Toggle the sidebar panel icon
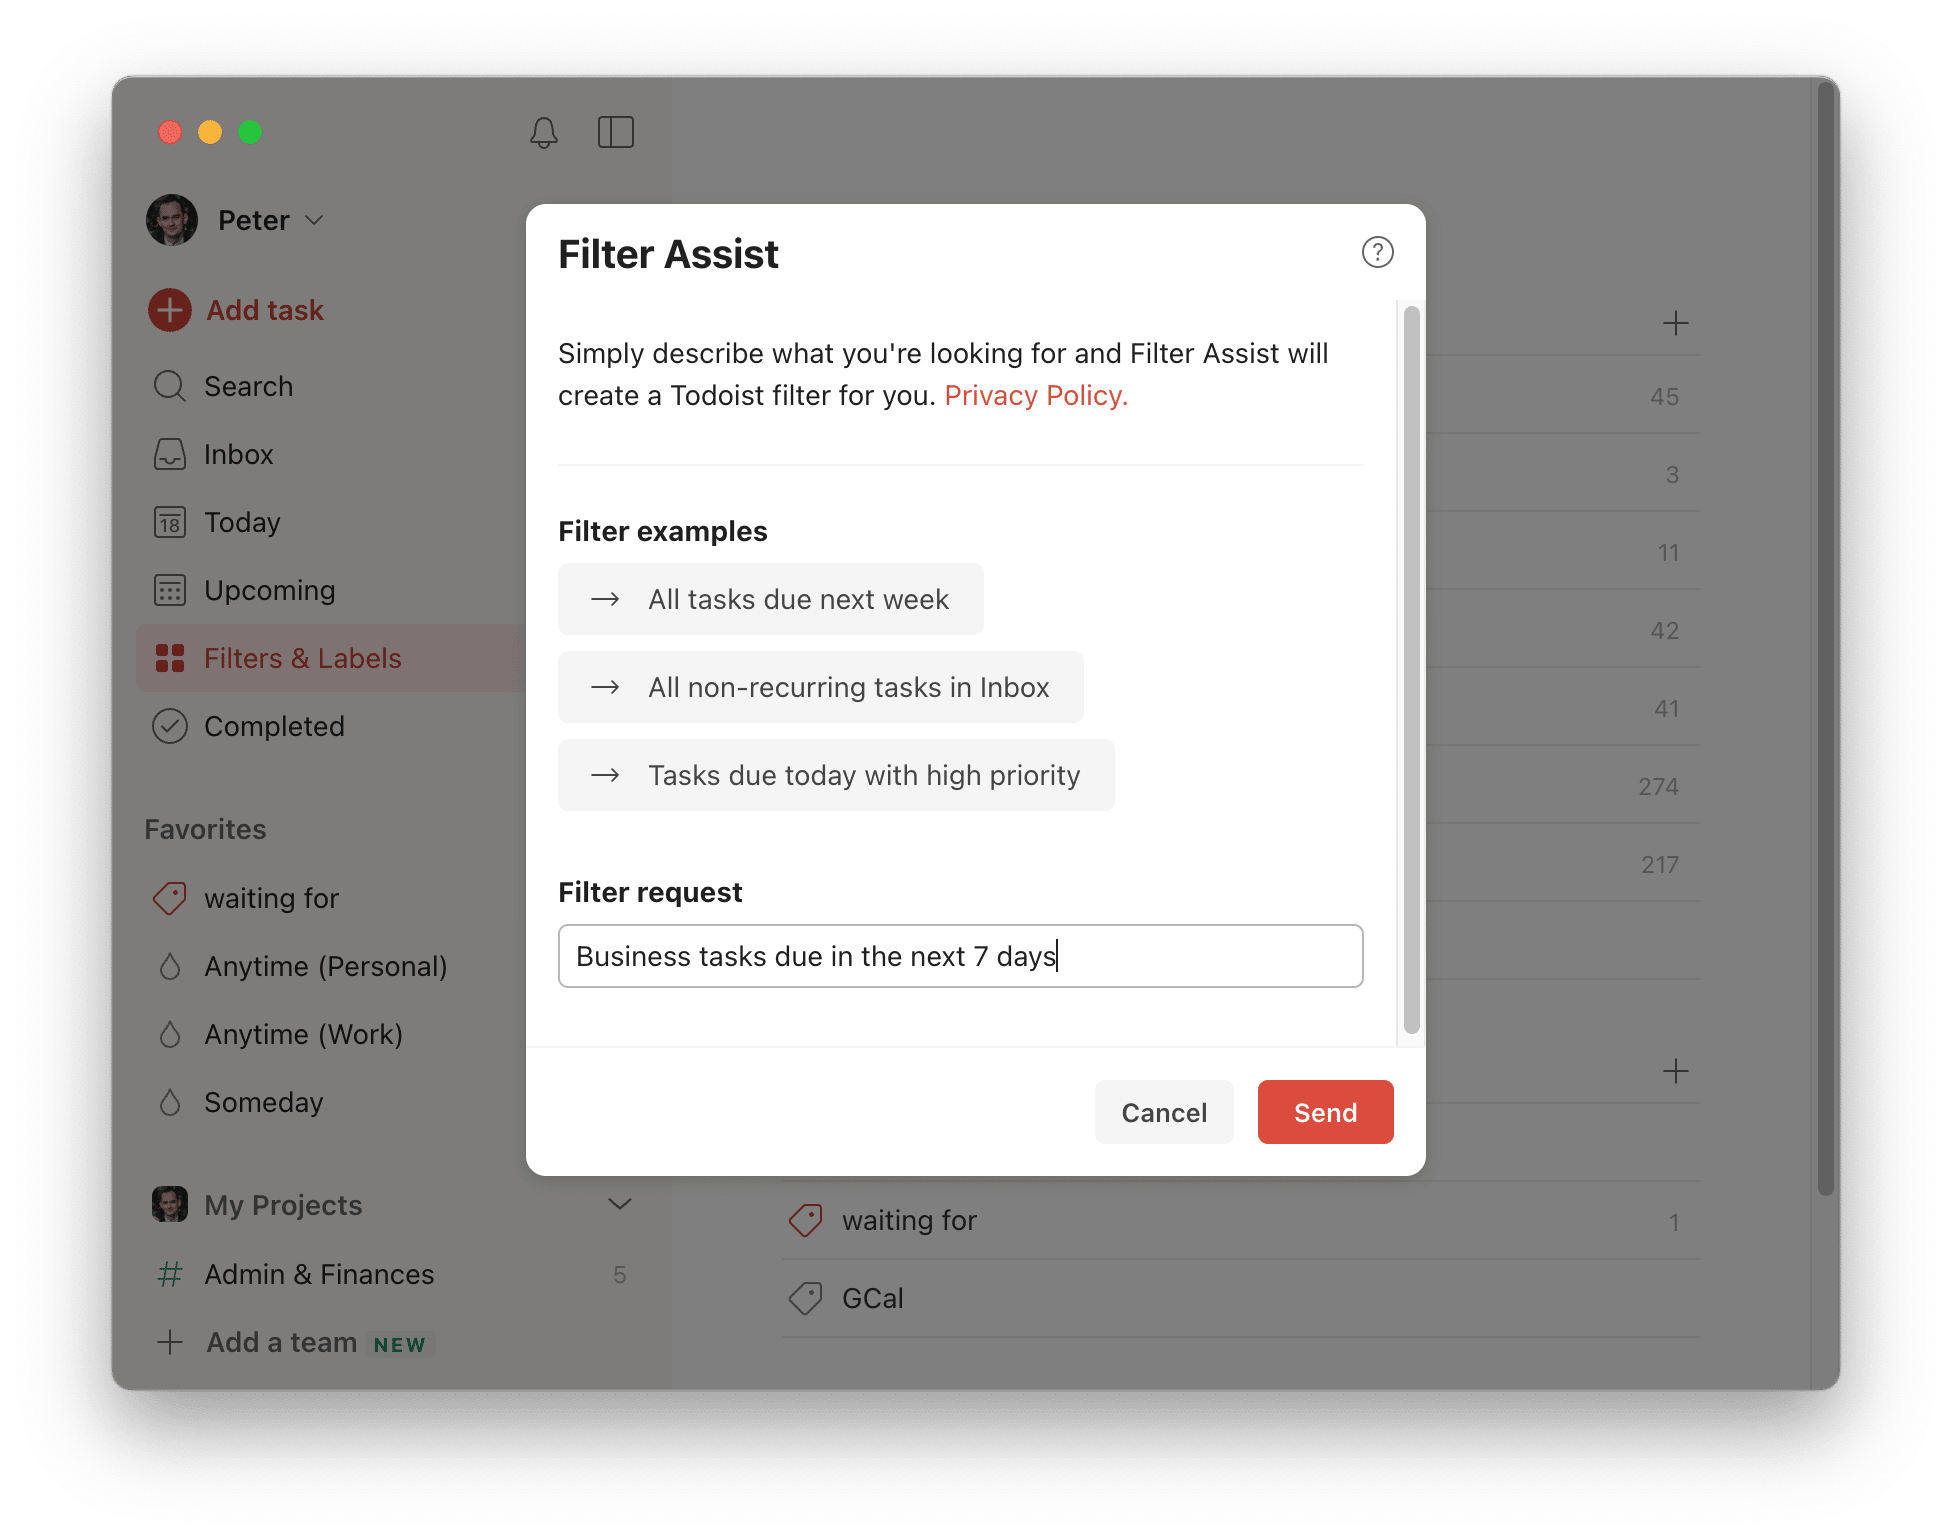Viewport: 1952px width, 1538px height. click(616, 132)
